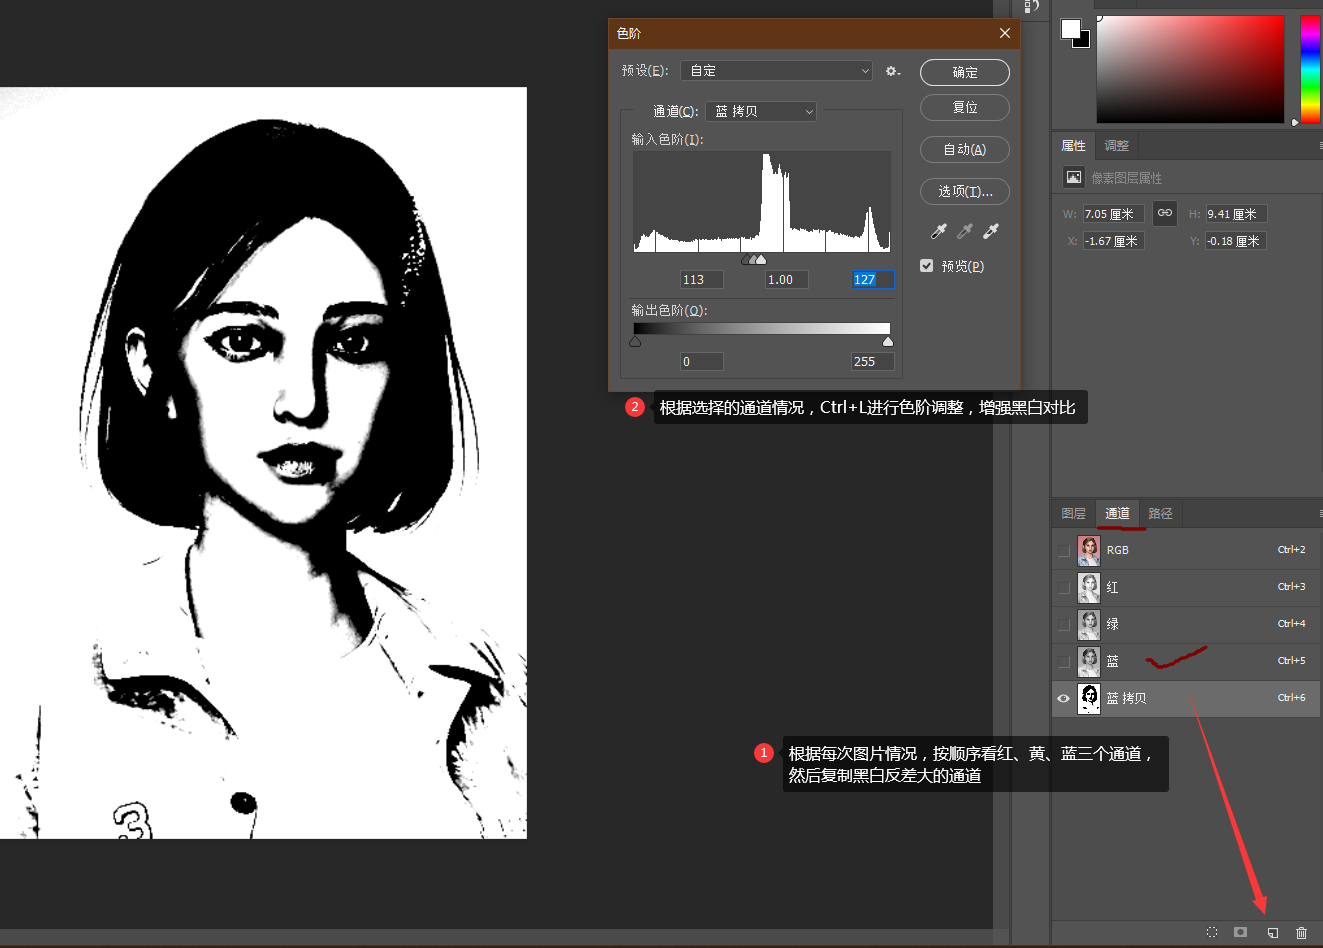Click the 自动(A) auto button
The image size is (1323, 948).
(964, 150)
